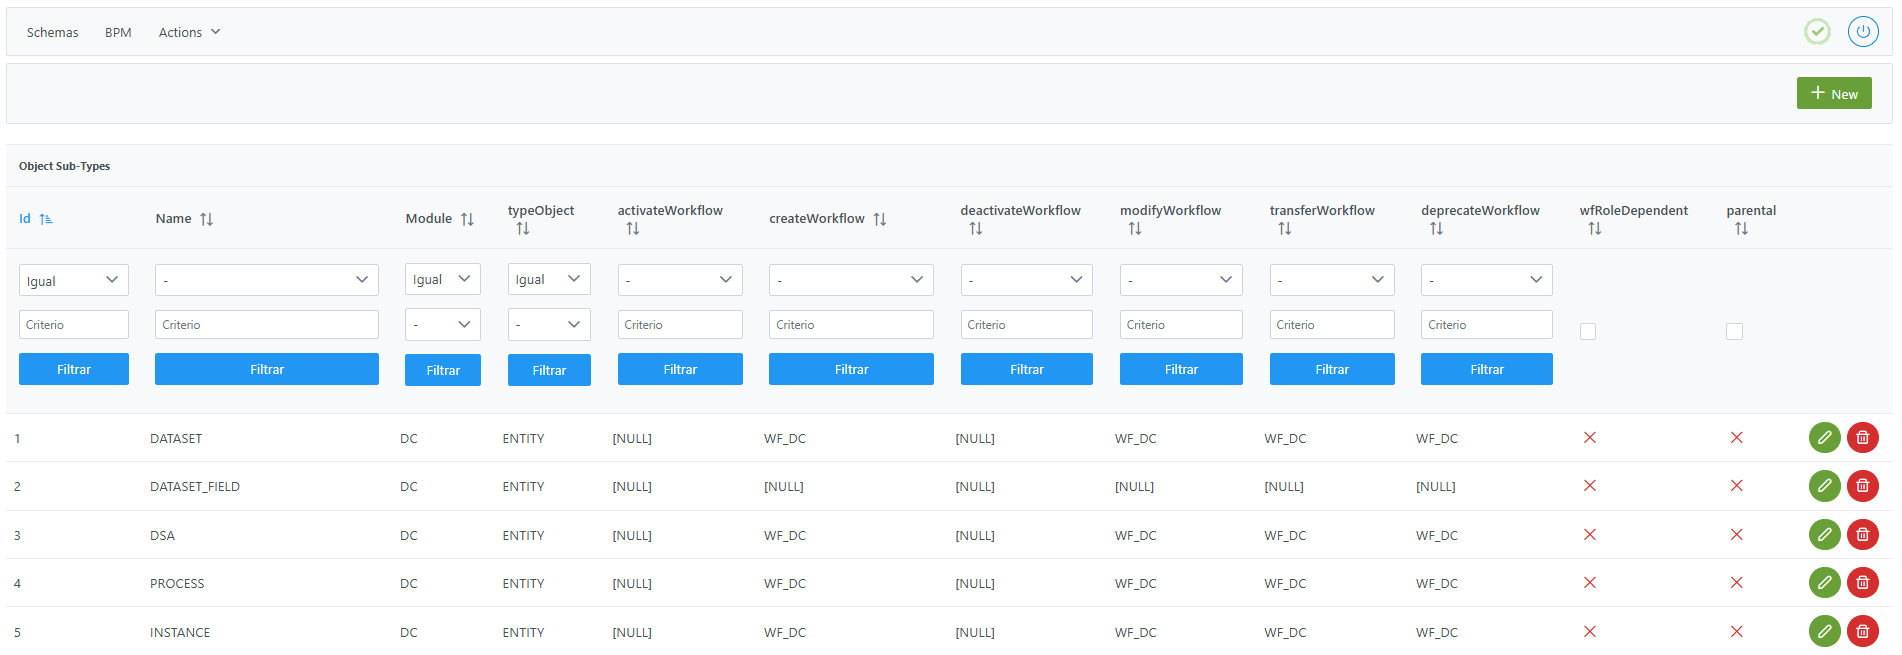Open the Id operator dropdown showing Igual
The image size is (1902, 655).
tap(73, 280)
